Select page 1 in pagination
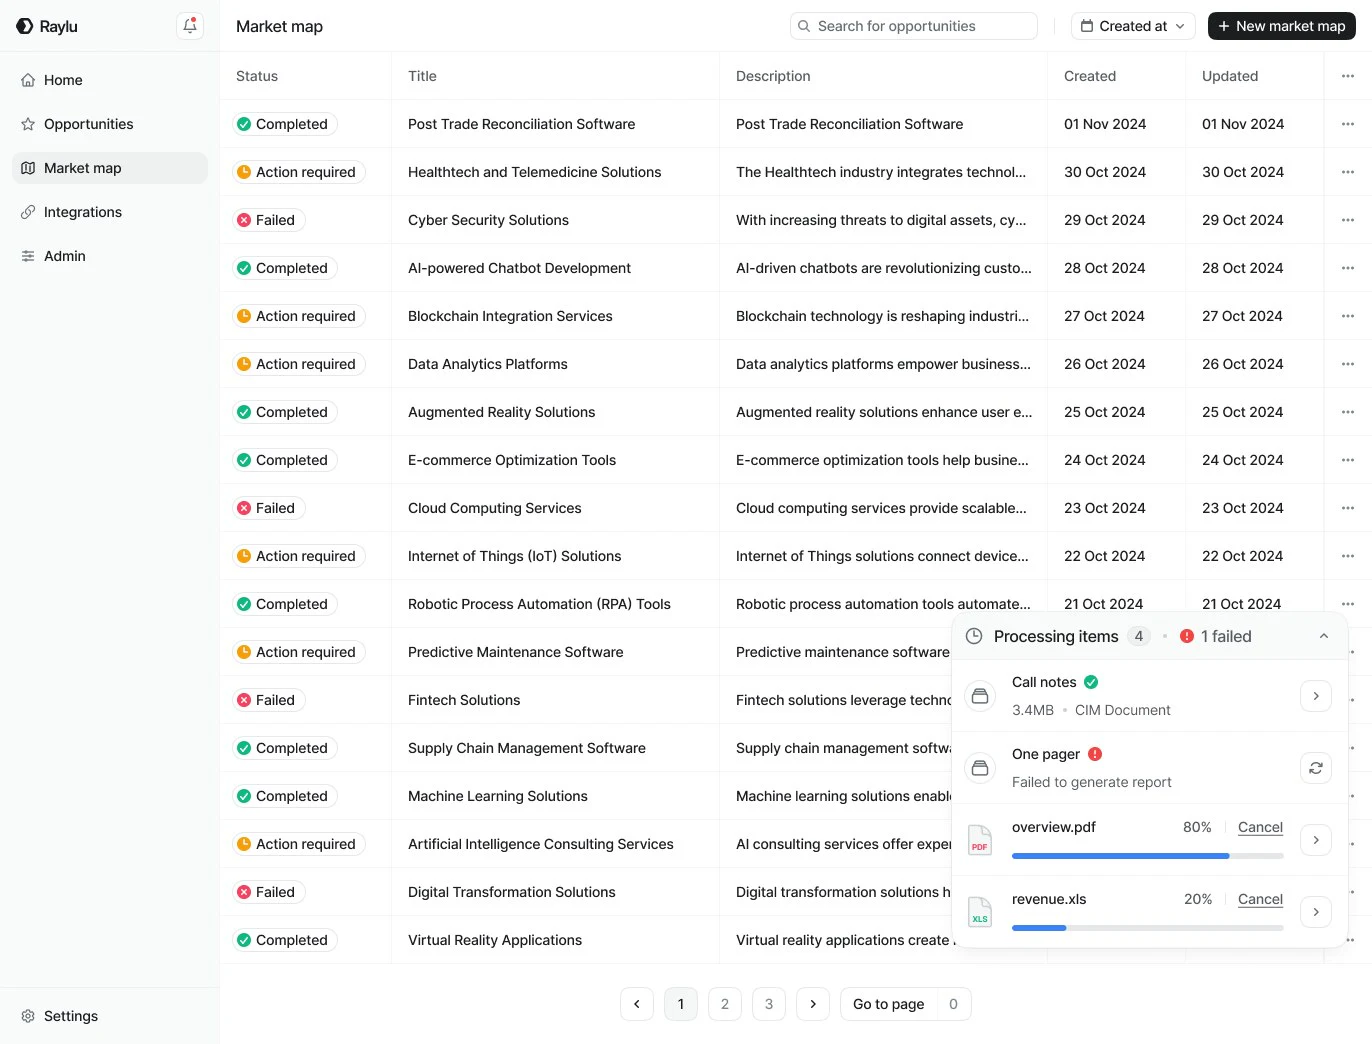This screenshot has height=1044, width=1372. pyautogui.click(x=681, y=1004)
